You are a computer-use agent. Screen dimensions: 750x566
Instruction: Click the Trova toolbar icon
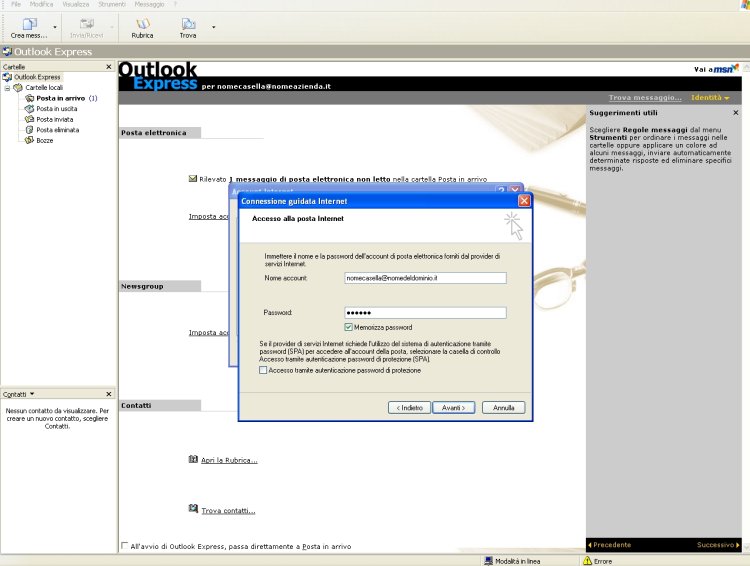188,28
